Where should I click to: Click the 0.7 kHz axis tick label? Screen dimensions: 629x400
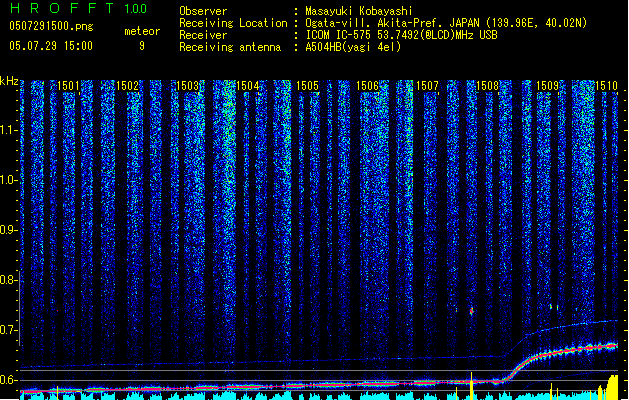point(9,330)
